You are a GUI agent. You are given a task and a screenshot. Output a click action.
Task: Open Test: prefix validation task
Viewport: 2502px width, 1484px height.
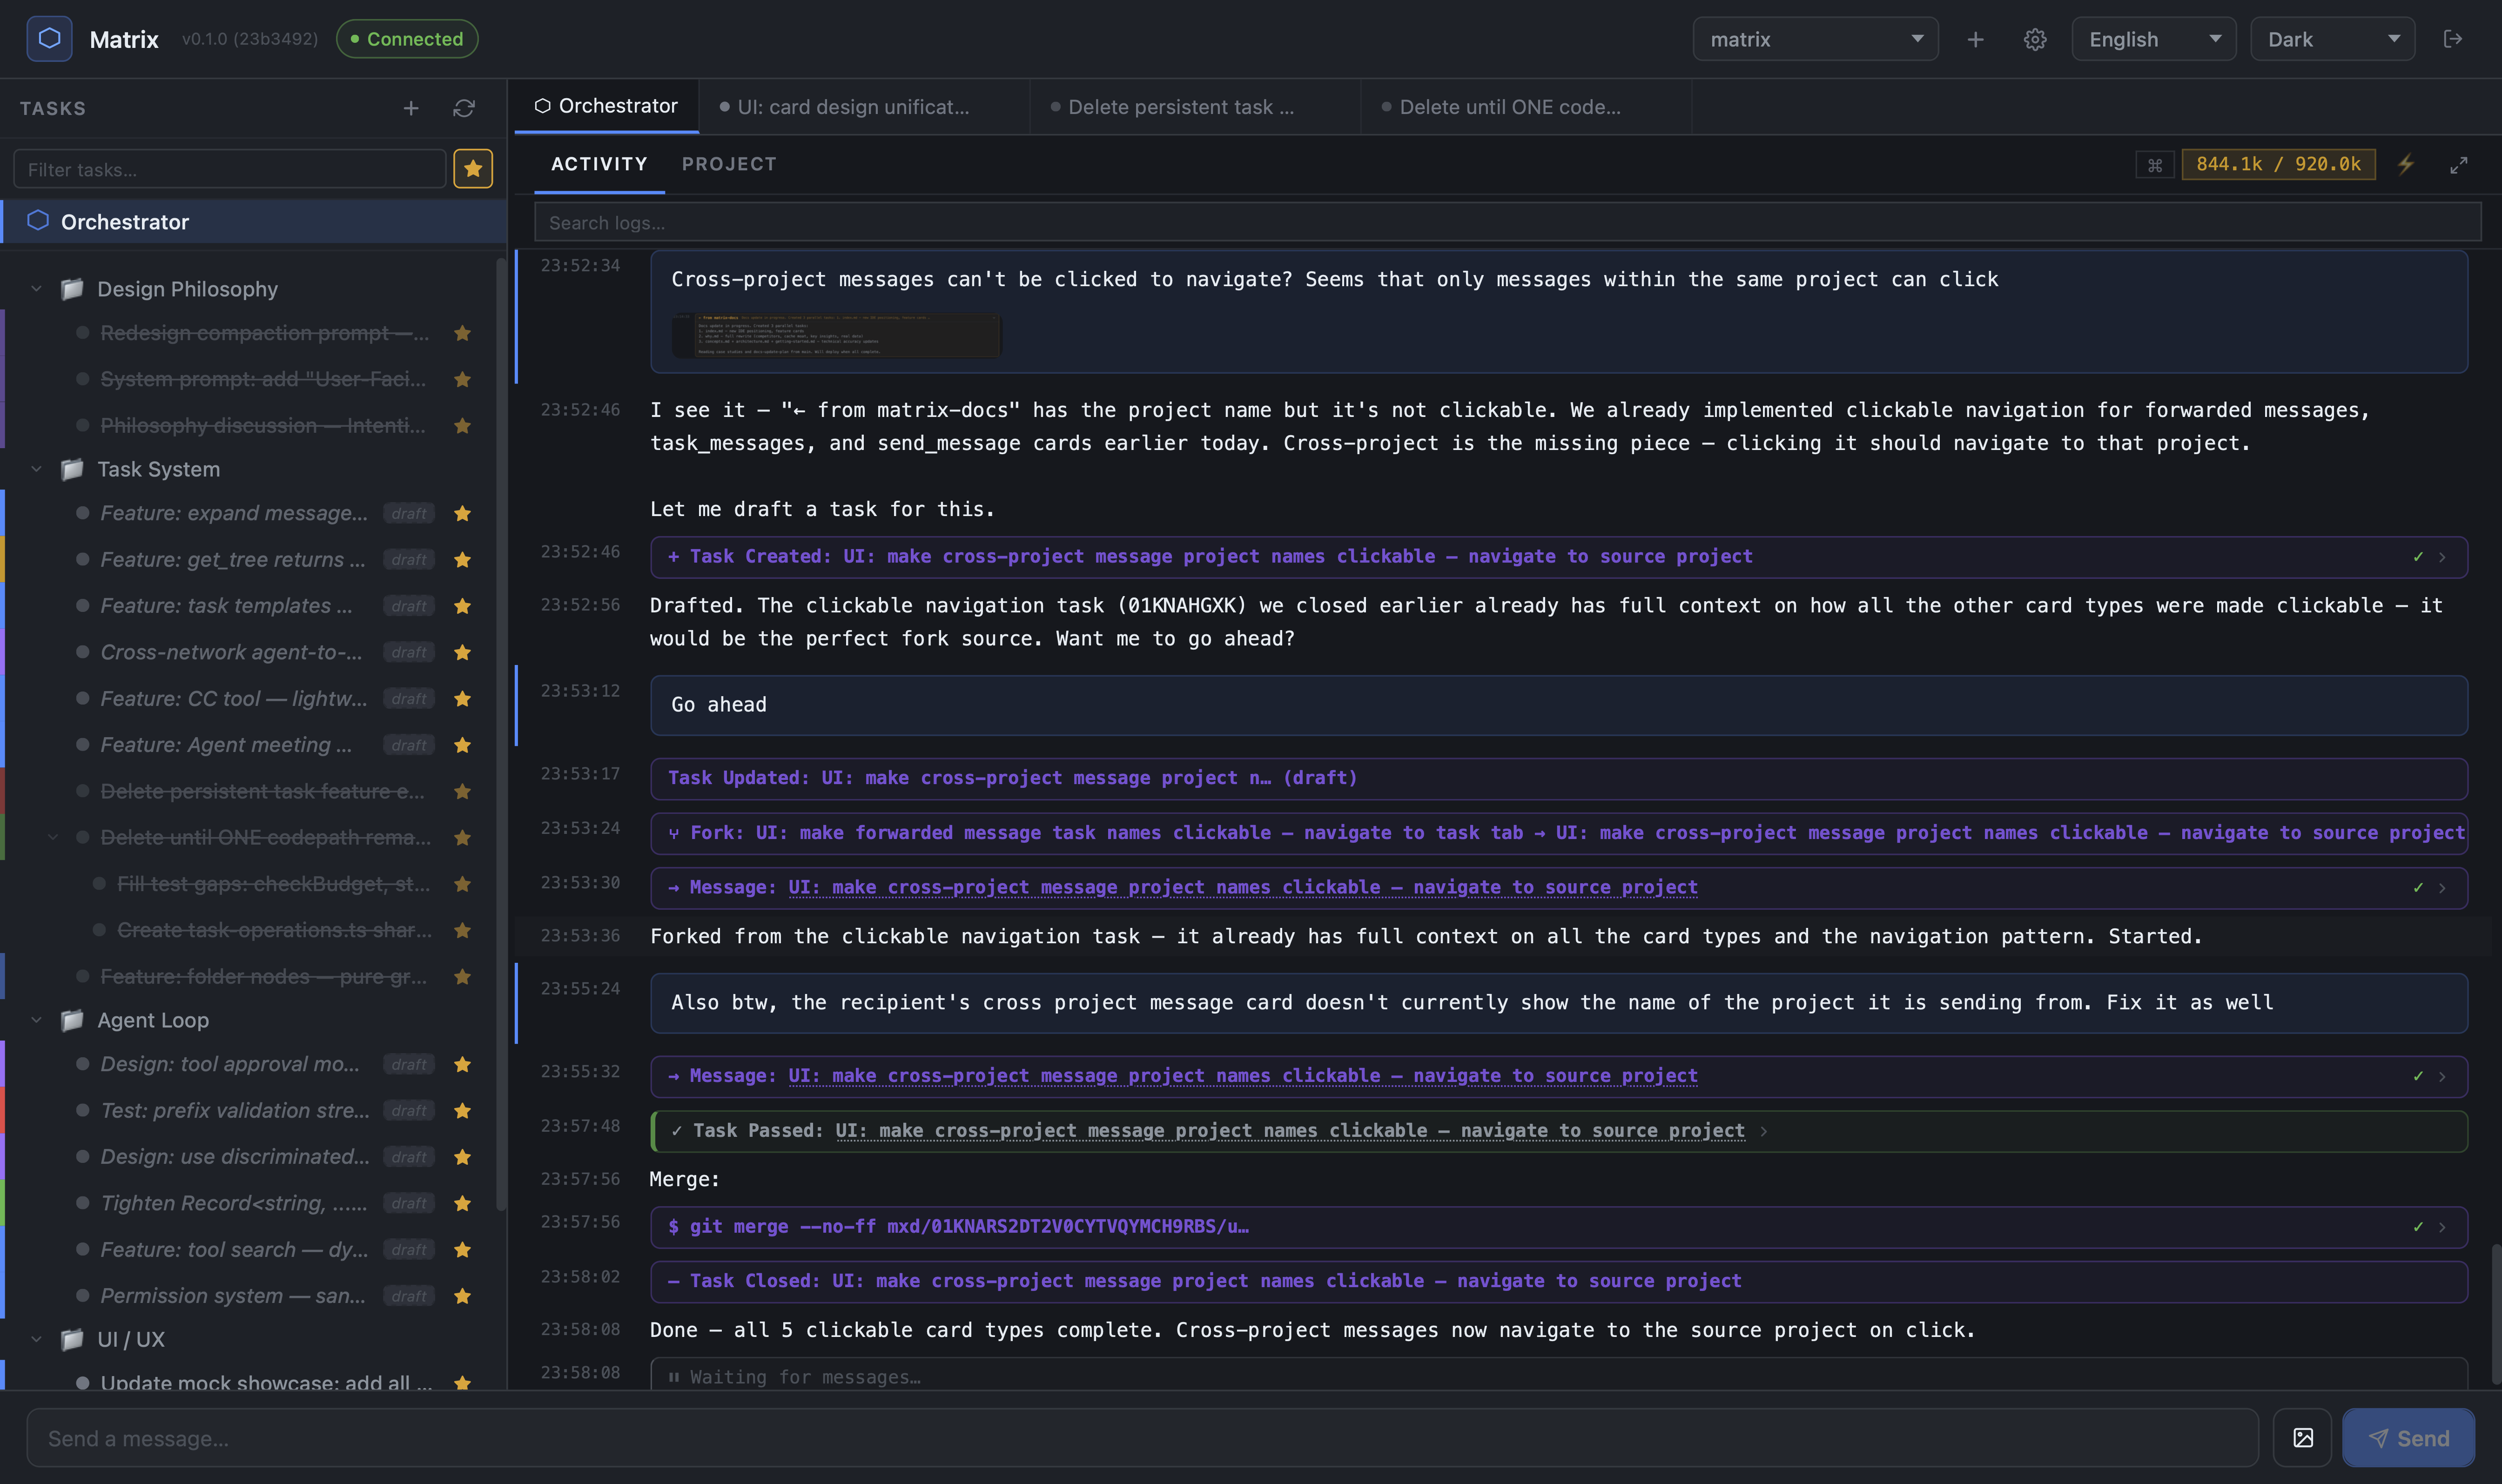tap(235, 1110)
